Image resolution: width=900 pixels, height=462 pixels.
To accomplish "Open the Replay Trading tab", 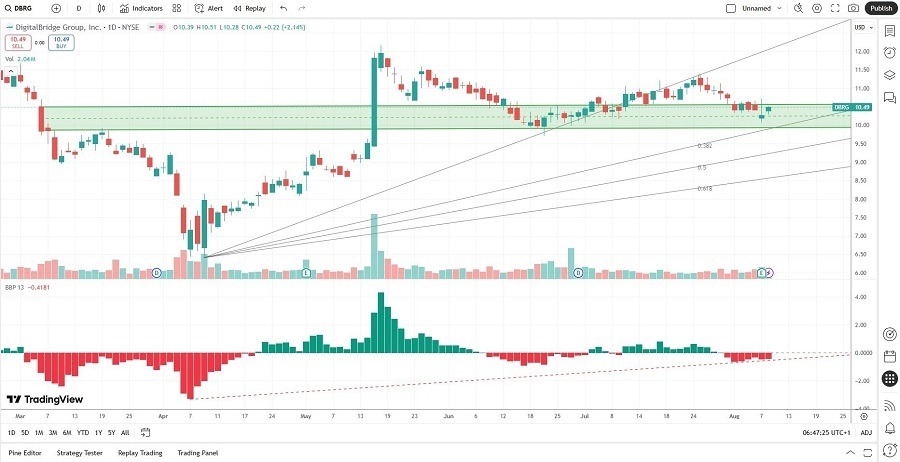I will (x=140, y=453).
